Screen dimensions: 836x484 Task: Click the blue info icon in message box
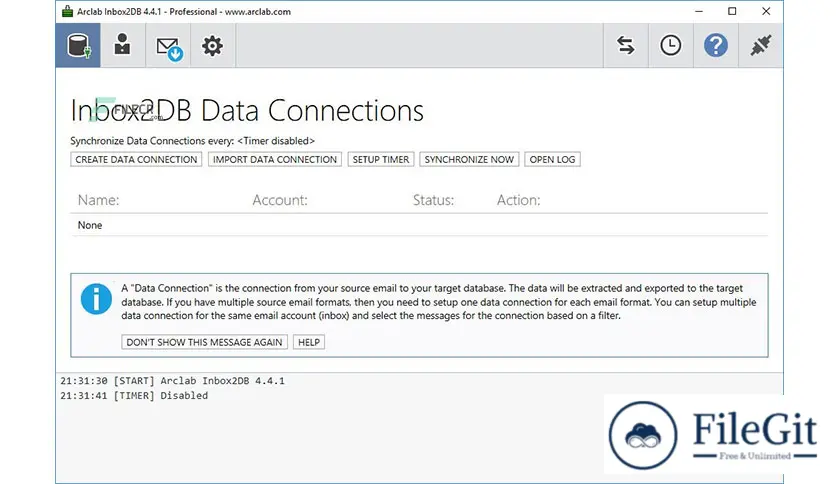(x=97, y=299)
